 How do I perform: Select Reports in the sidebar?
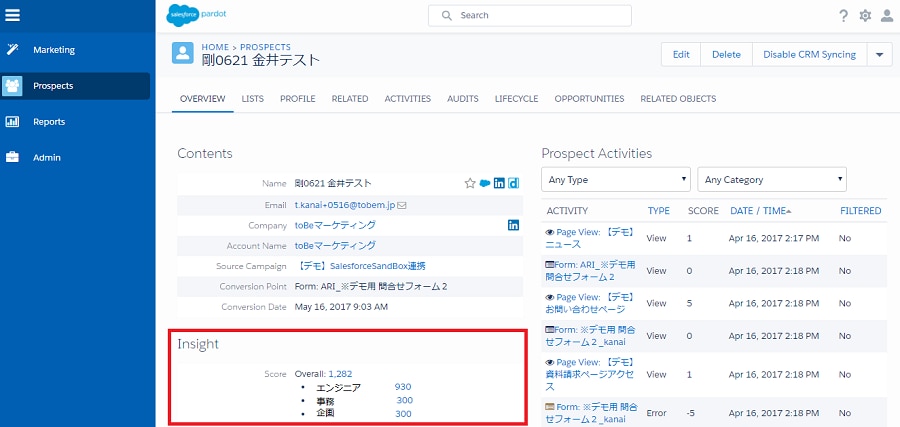click(x=49, y=122)
